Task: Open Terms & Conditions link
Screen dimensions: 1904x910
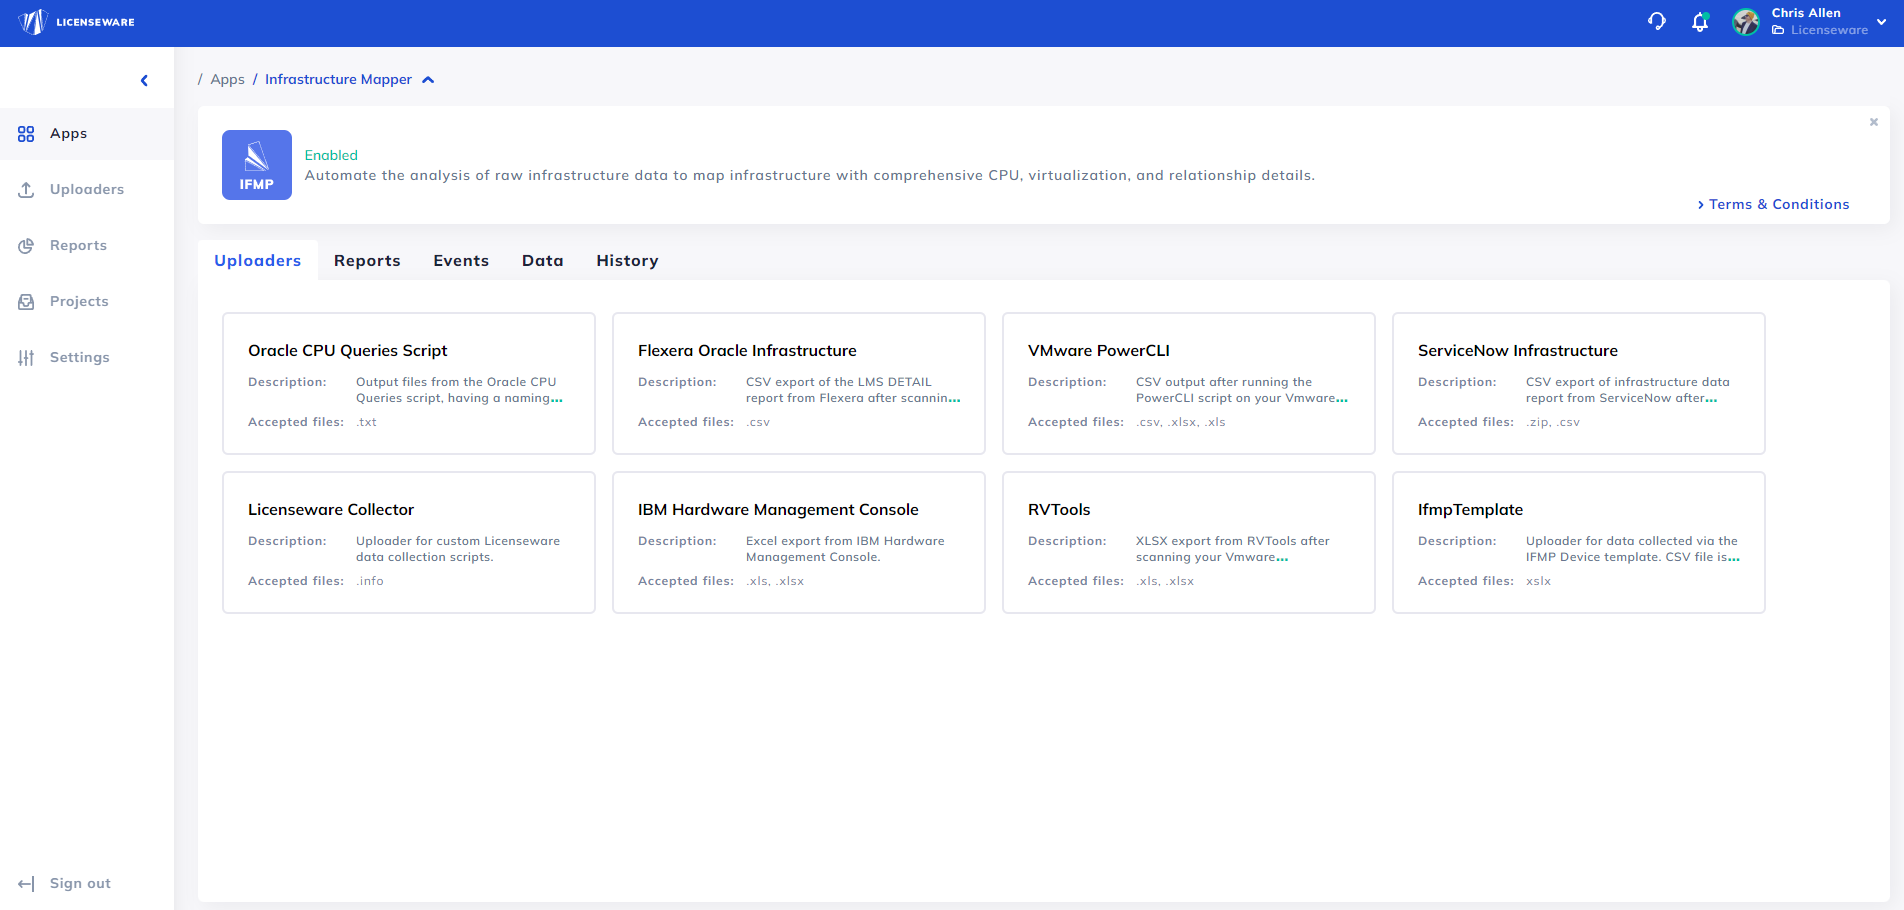Action: tap(1773, 204)
